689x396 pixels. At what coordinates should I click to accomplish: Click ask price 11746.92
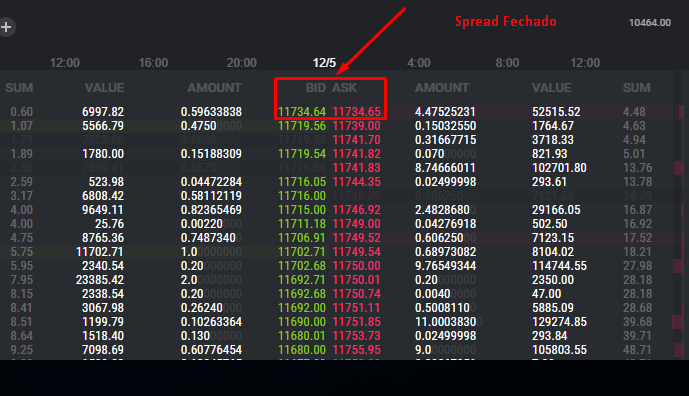point(356,210)
